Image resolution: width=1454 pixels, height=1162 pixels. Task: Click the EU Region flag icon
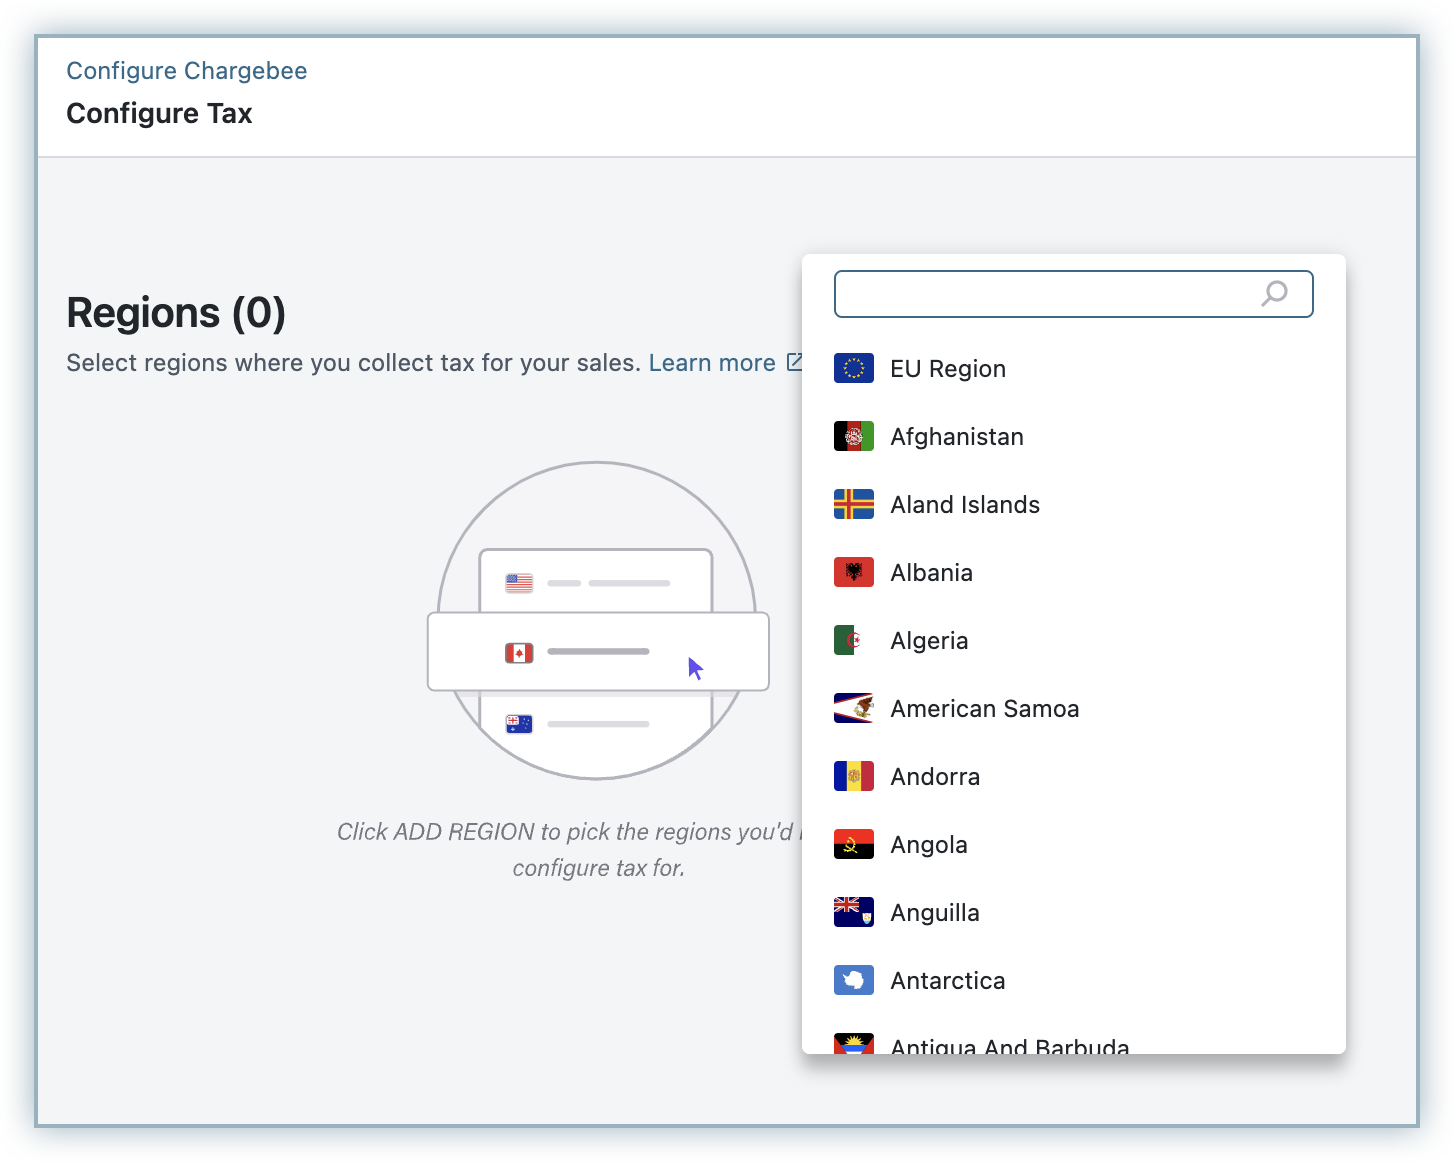point(853,368)
